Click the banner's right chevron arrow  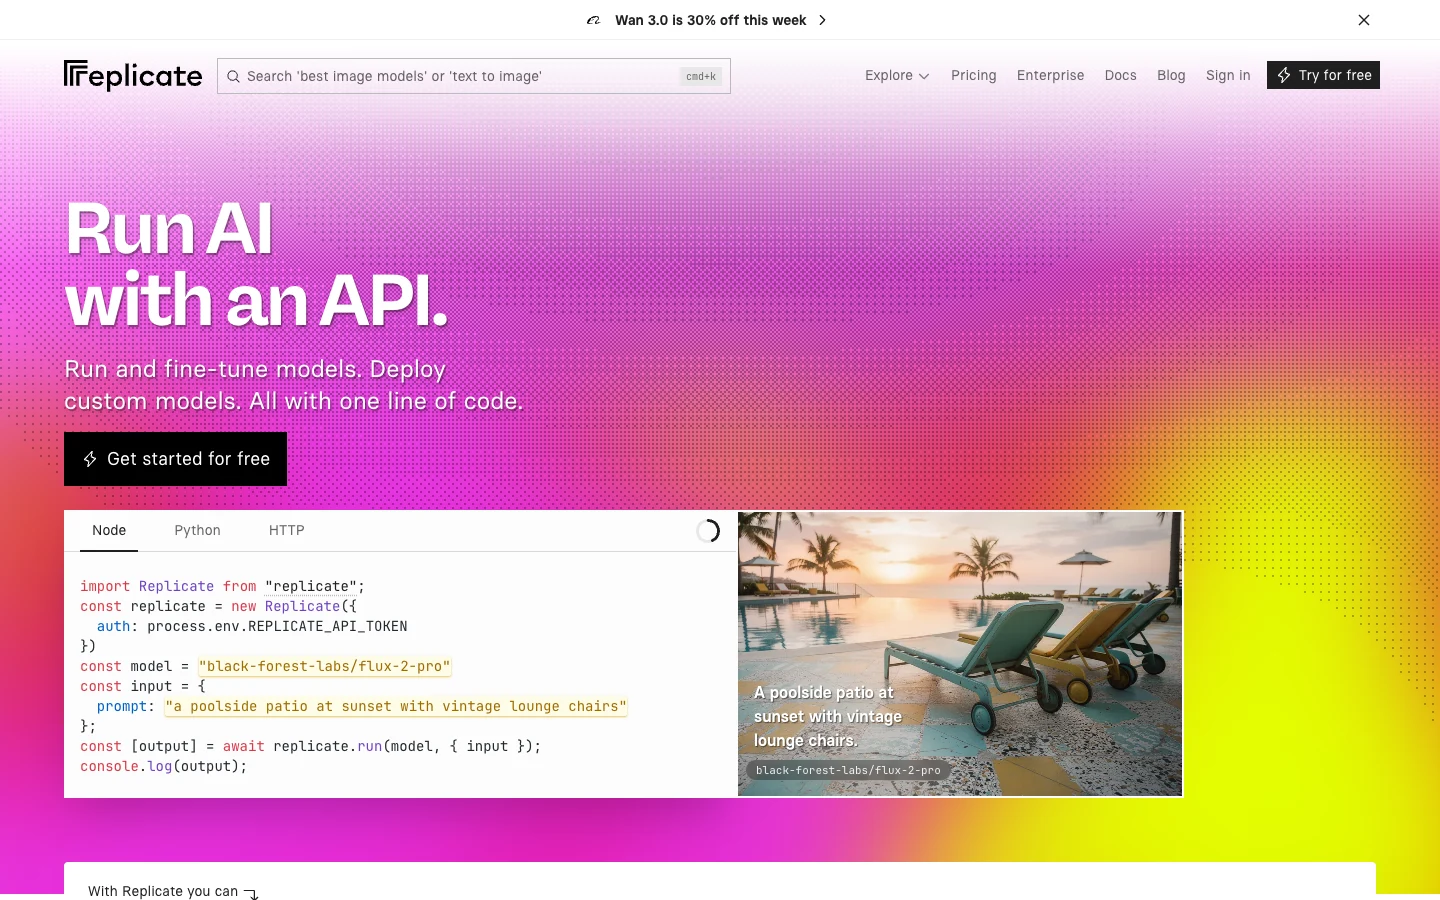(822, 20)
